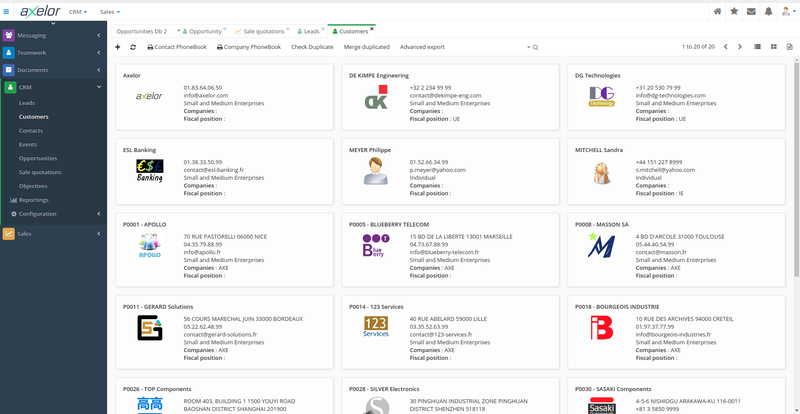Screen dimensions: 800x414
Task: Click Check Duplicate button
Action: (x=312, y=47)
